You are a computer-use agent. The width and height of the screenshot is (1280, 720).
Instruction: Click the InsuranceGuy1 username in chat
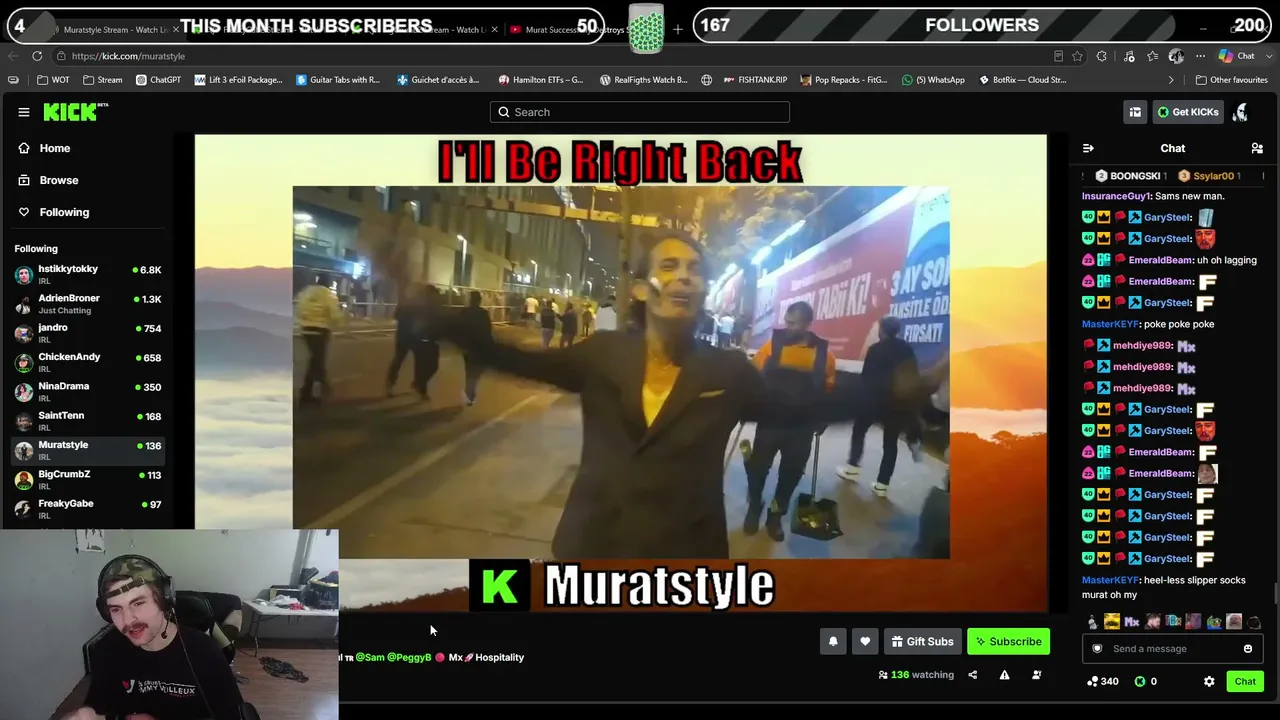[1116, 196]
